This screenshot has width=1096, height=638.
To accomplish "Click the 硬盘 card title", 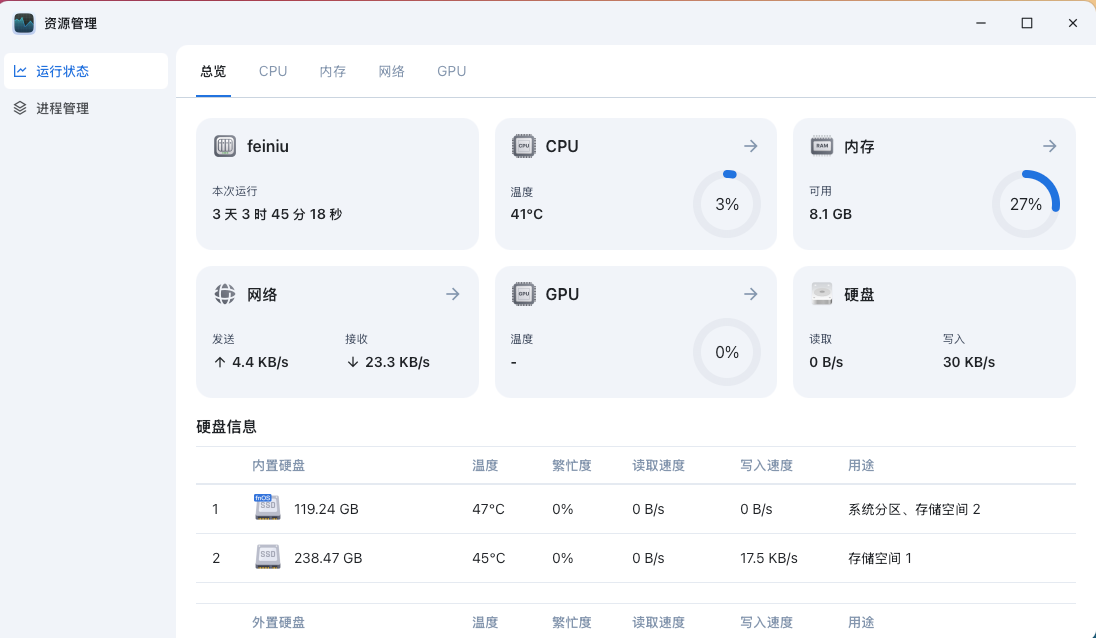I will [x=859, y=295].
